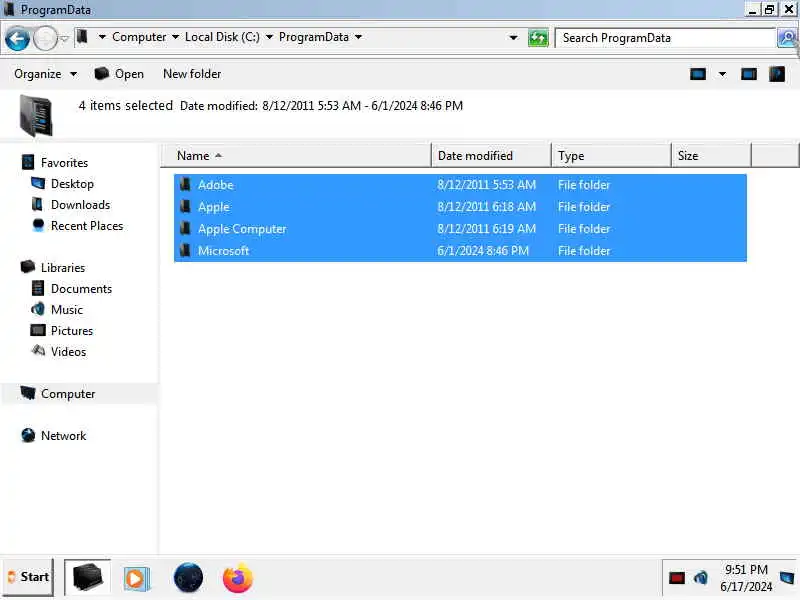This screenshot has height=600, width=800.
Task: Open Recent Places in Favorites
Action: [87, 226]
